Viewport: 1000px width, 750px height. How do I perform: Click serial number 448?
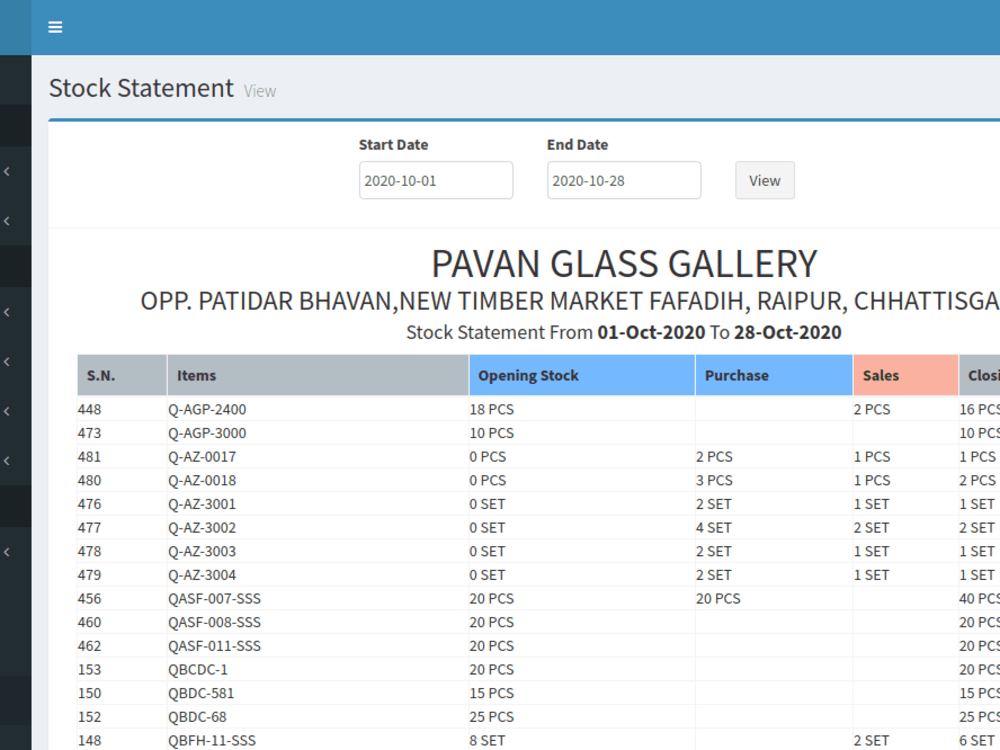point(89,409)
